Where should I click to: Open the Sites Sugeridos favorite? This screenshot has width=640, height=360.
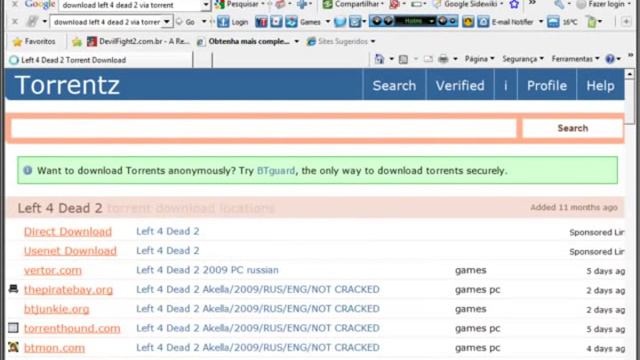pos(341,41)
